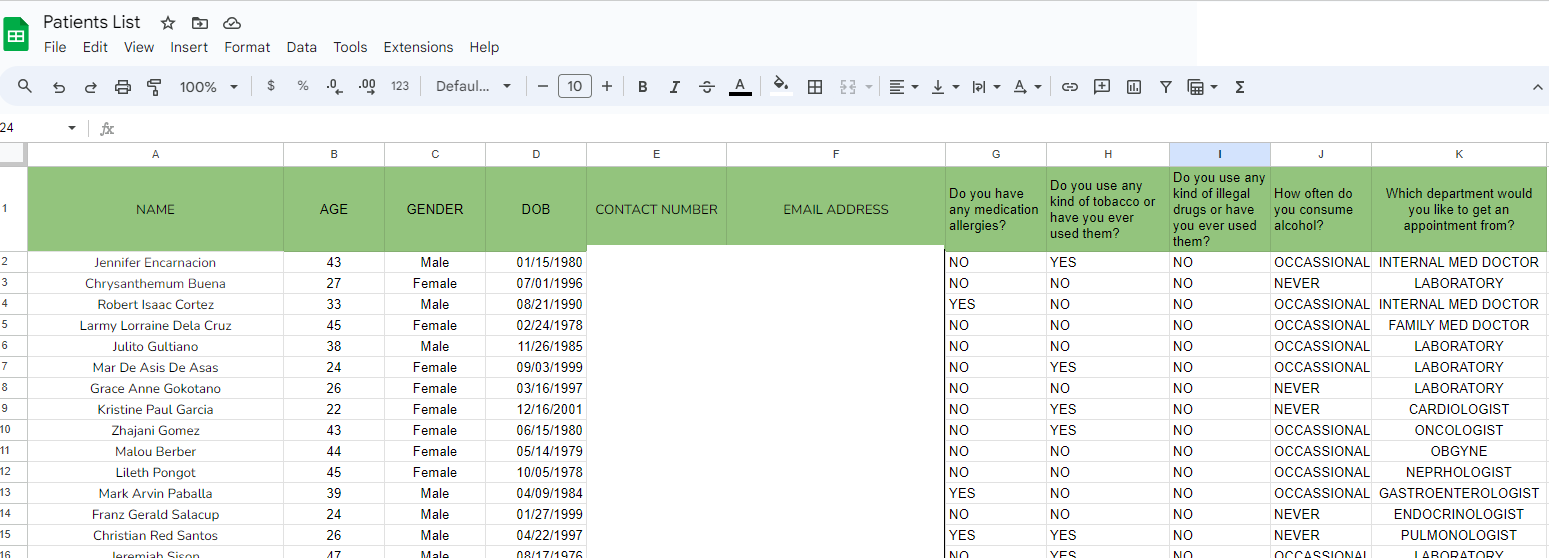Screen dimensions: 1549x558
Task: Format as currency with dollar icon
Action: [x=271, y=87]
